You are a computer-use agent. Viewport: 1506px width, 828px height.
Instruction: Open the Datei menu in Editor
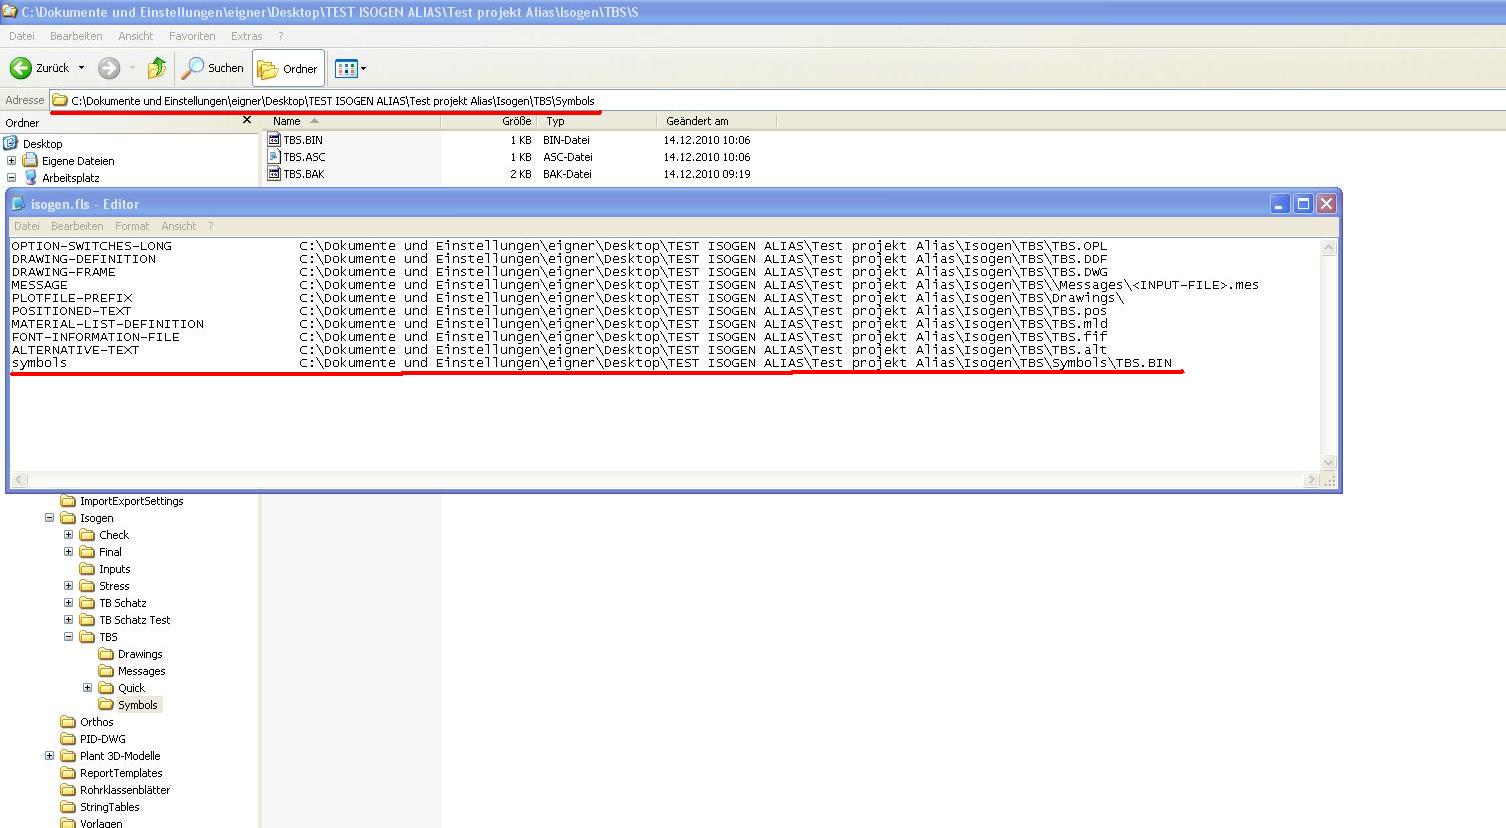point(27,226)
